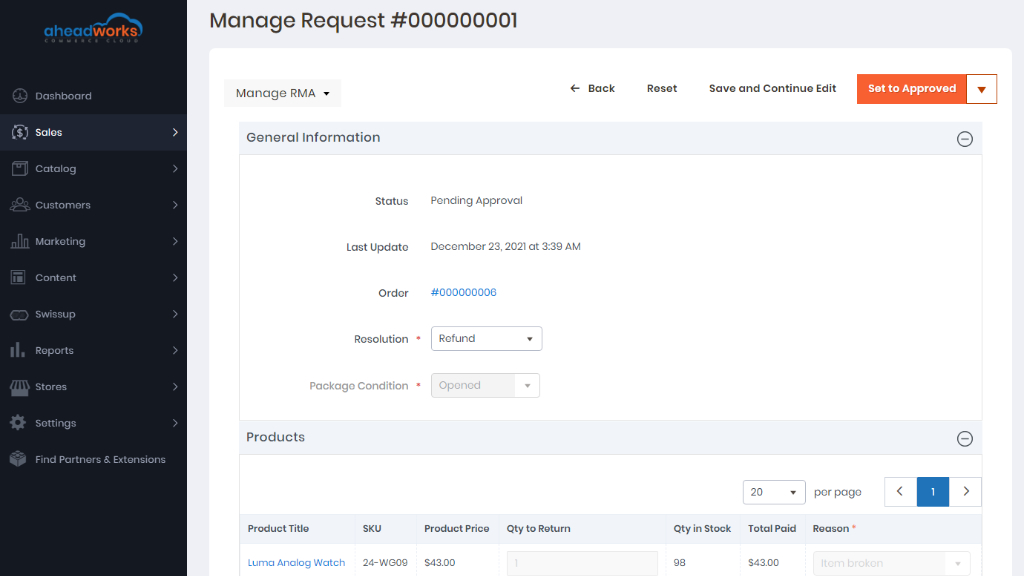This screenshot has width=1024, height=576.
Task: Expand the Customers submenu chevron
Action: pos(175,205)
